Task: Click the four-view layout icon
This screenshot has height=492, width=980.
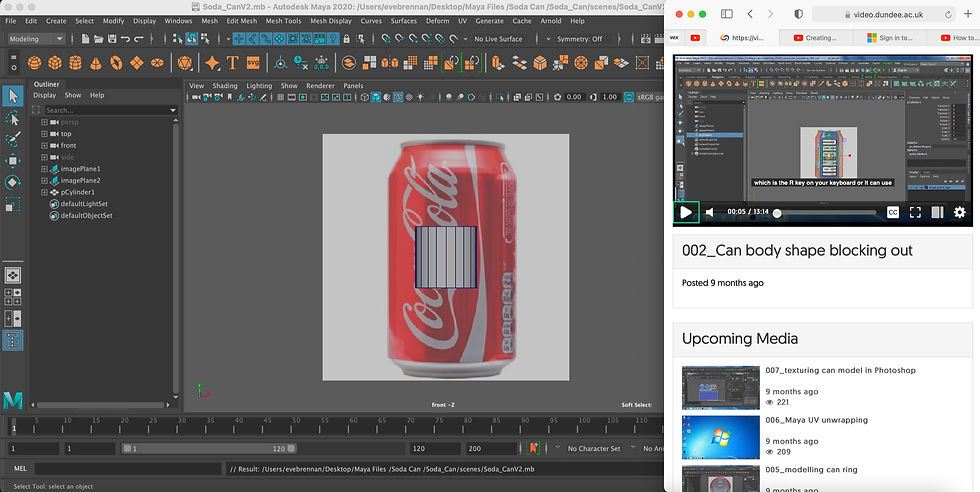Action: (12, 297)
